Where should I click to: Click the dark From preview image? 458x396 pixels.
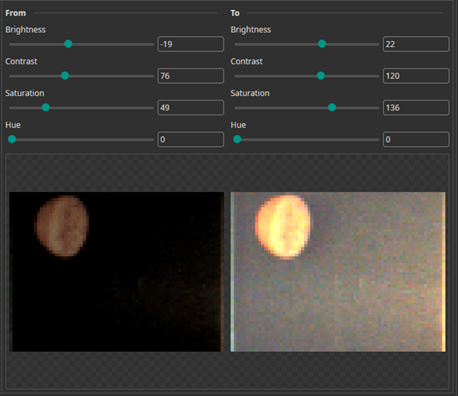coord(117,272)
